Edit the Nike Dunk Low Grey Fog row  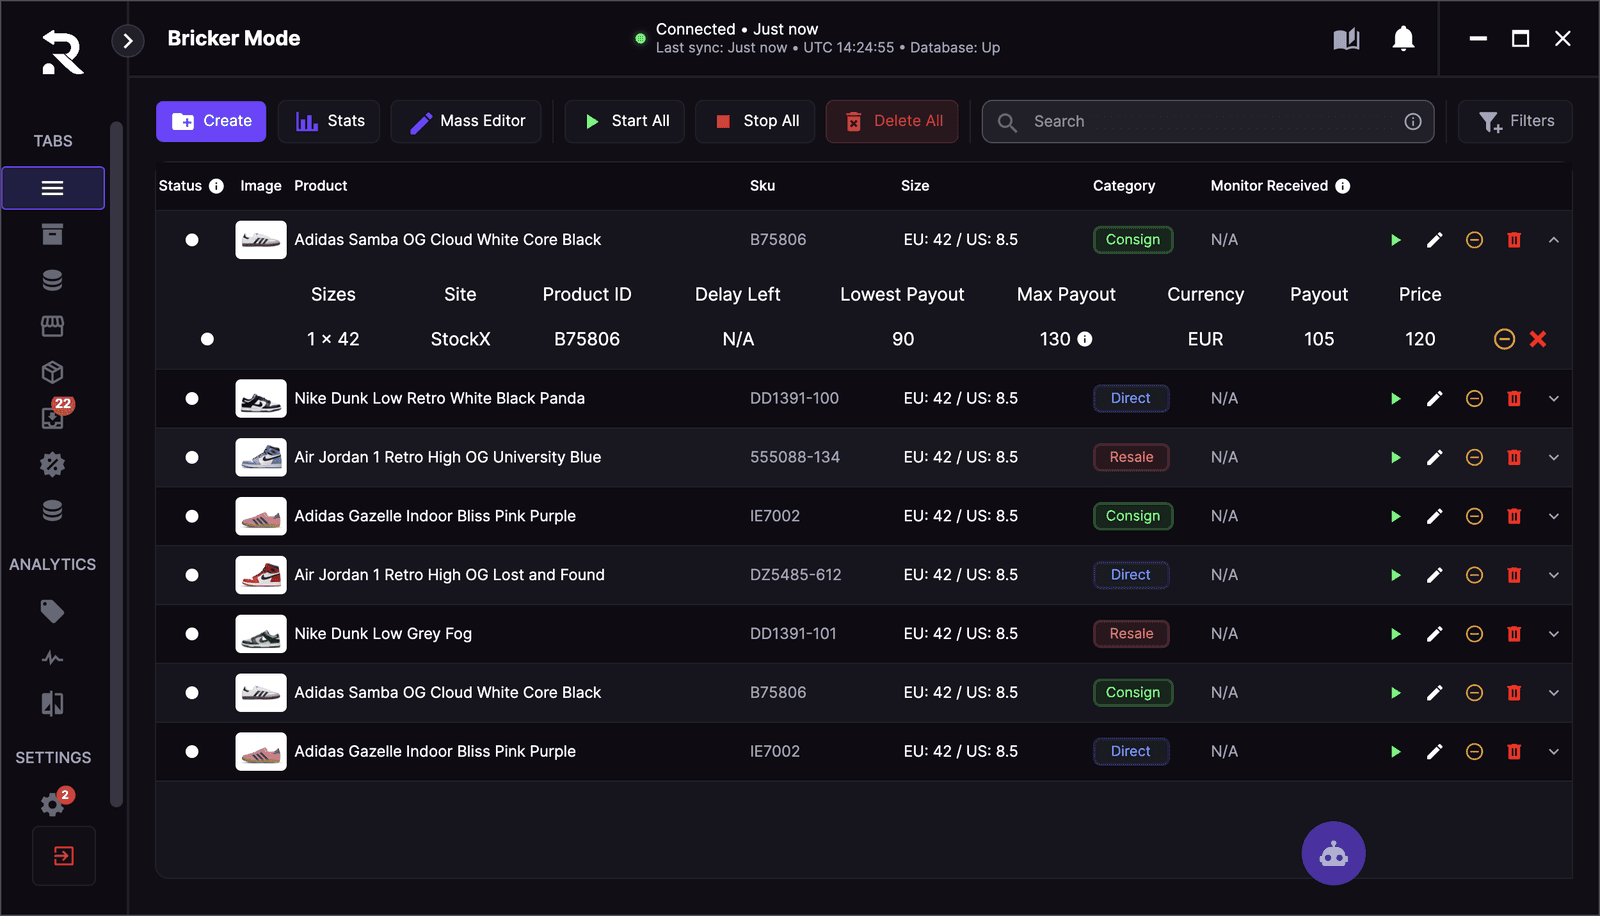point(1434,634)
